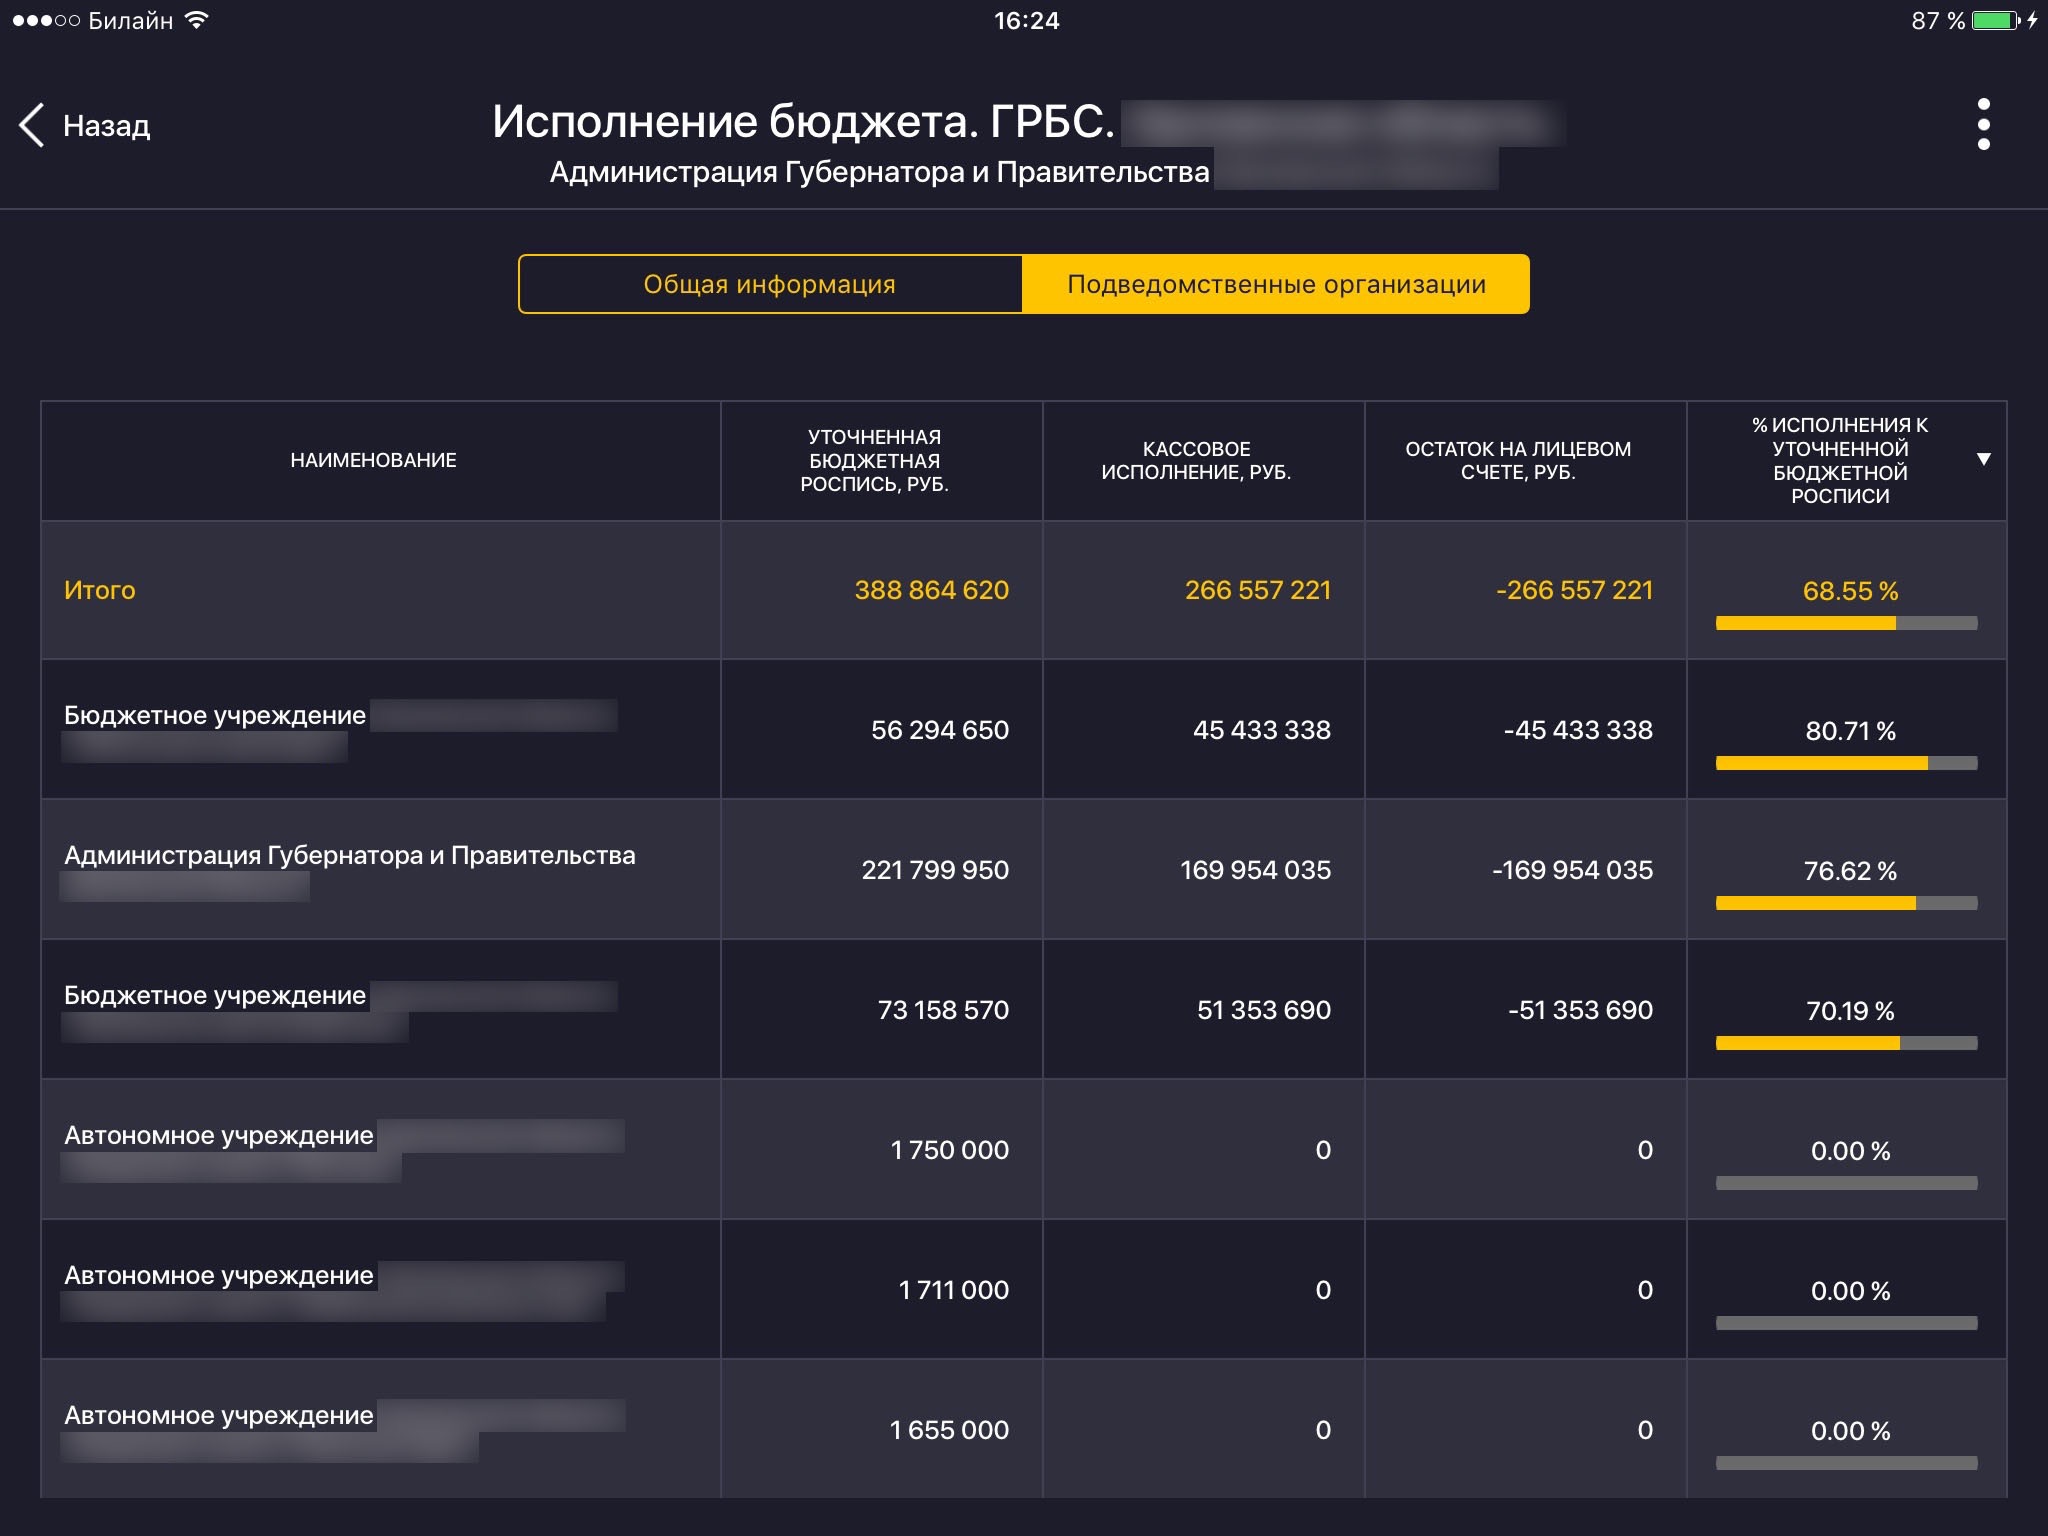Click budget value 1 711 000
Screen dimensions: 2048x1536
pyautogui.click(x=953, y=1290)
